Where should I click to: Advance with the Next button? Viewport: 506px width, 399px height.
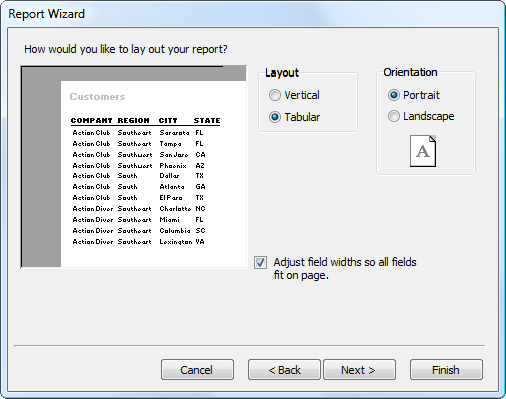pos(359,370)
